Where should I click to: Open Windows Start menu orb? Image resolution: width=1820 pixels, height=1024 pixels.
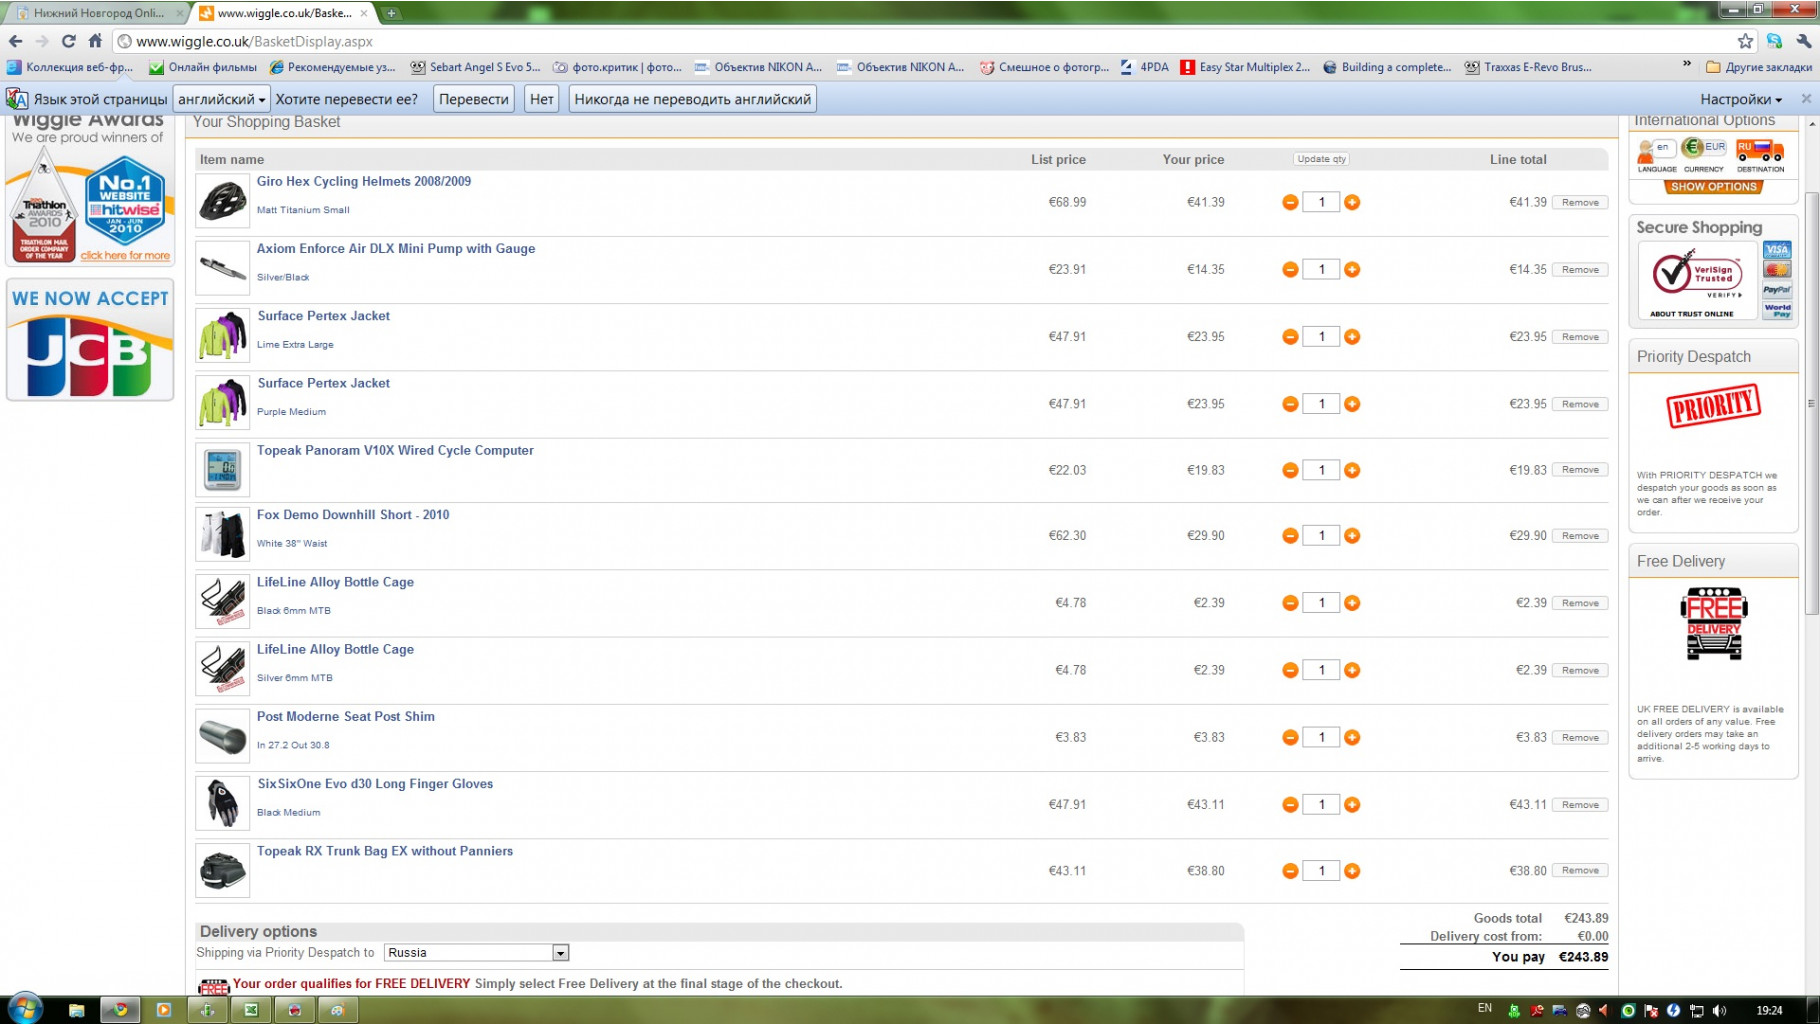(x=23, y=1008)
